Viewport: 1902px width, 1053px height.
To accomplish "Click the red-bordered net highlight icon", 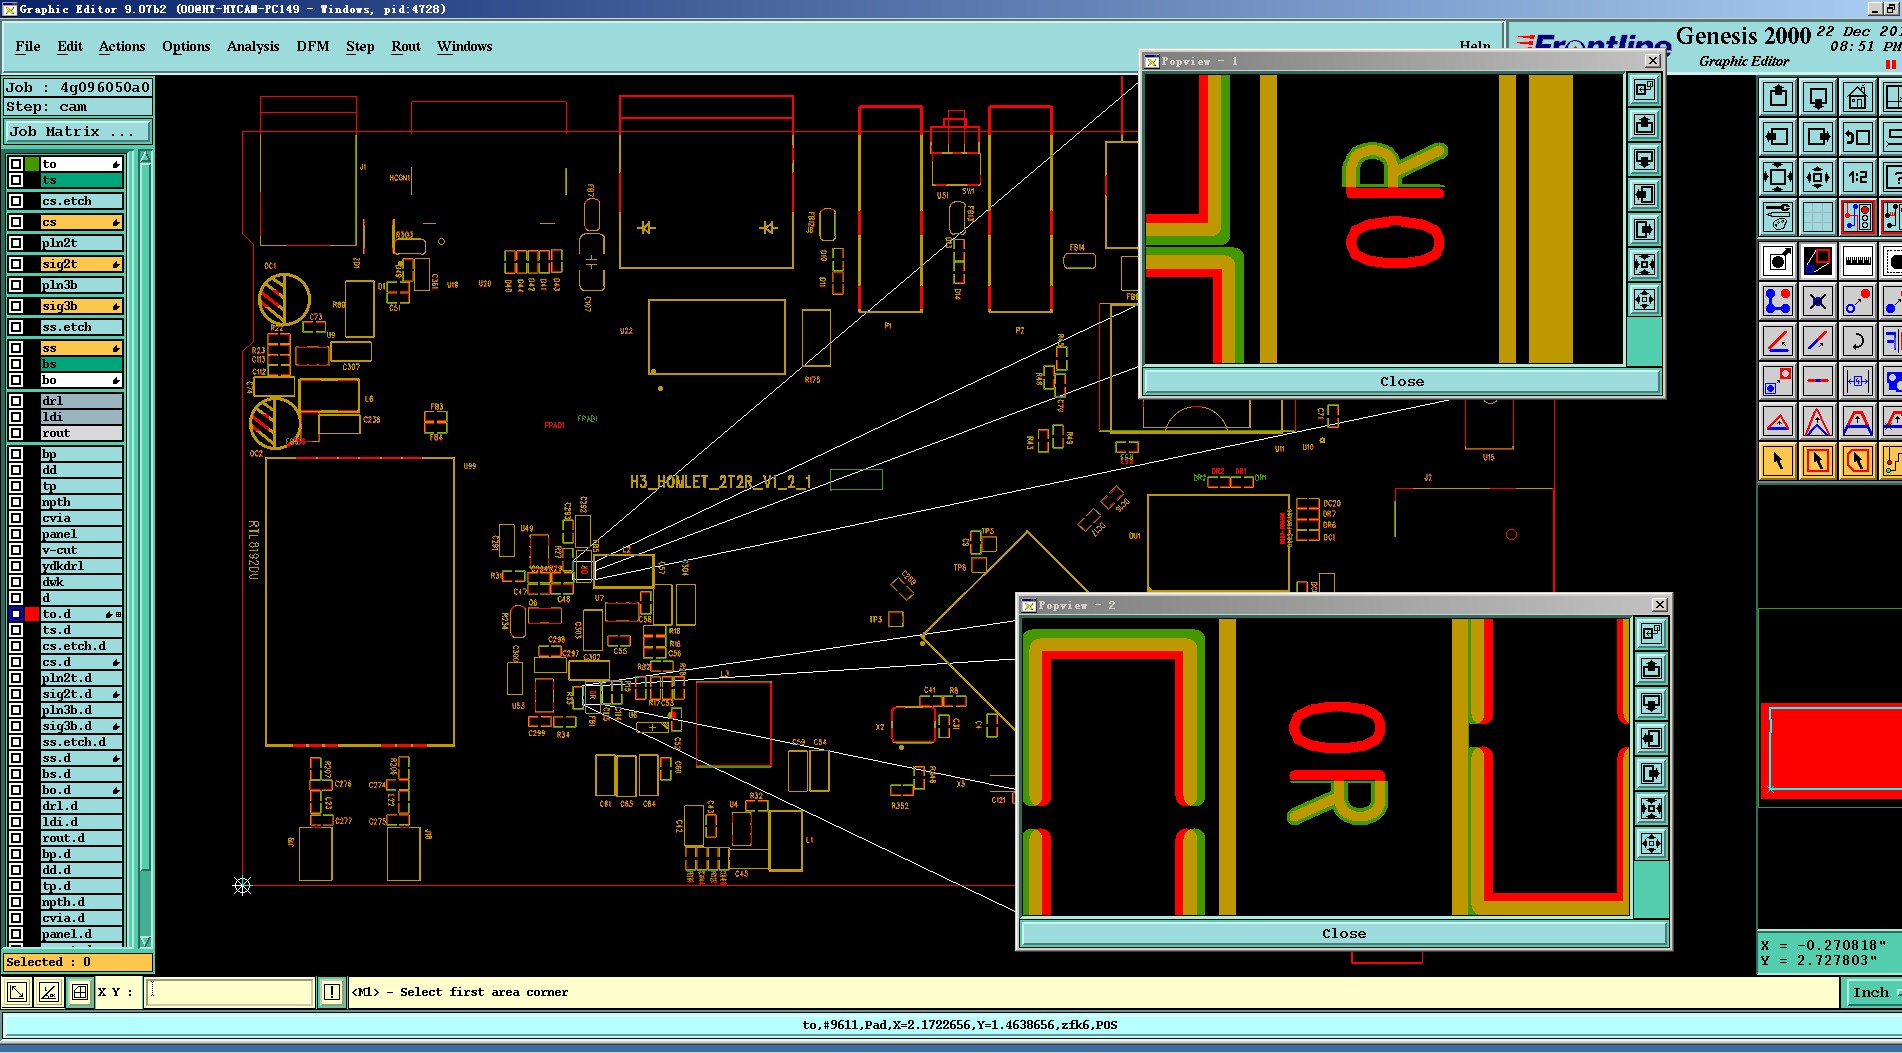I will (1858, 217).
